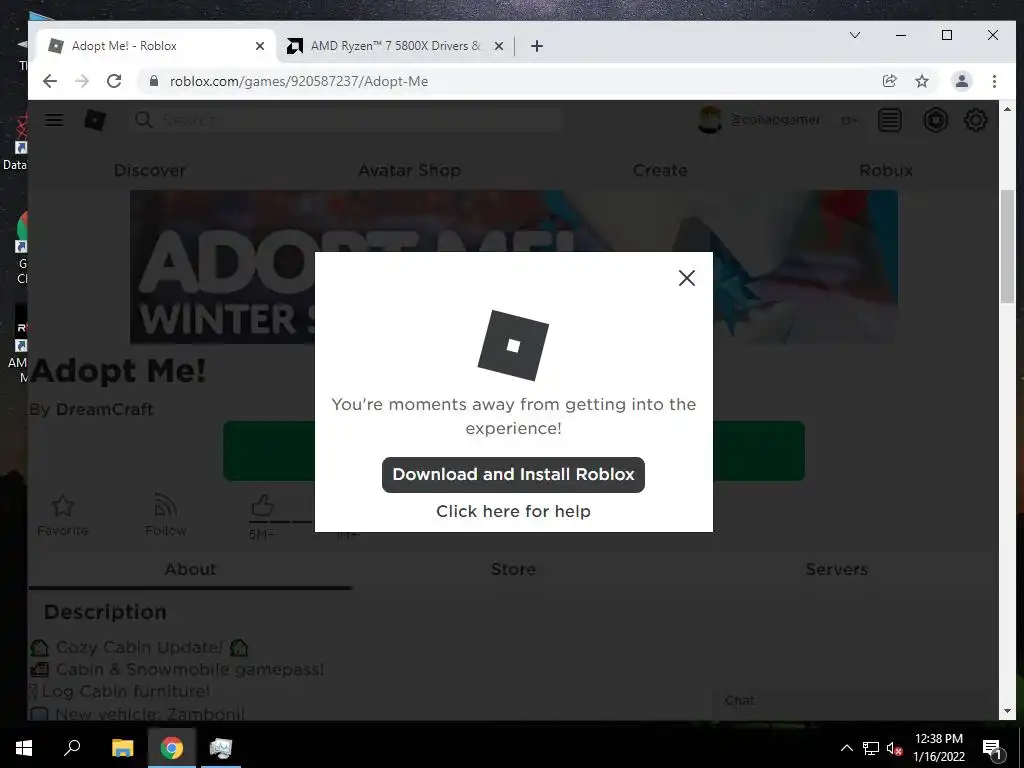Select the Store tab
This screenshot has width=1024, height=768.
click(513, 569)
